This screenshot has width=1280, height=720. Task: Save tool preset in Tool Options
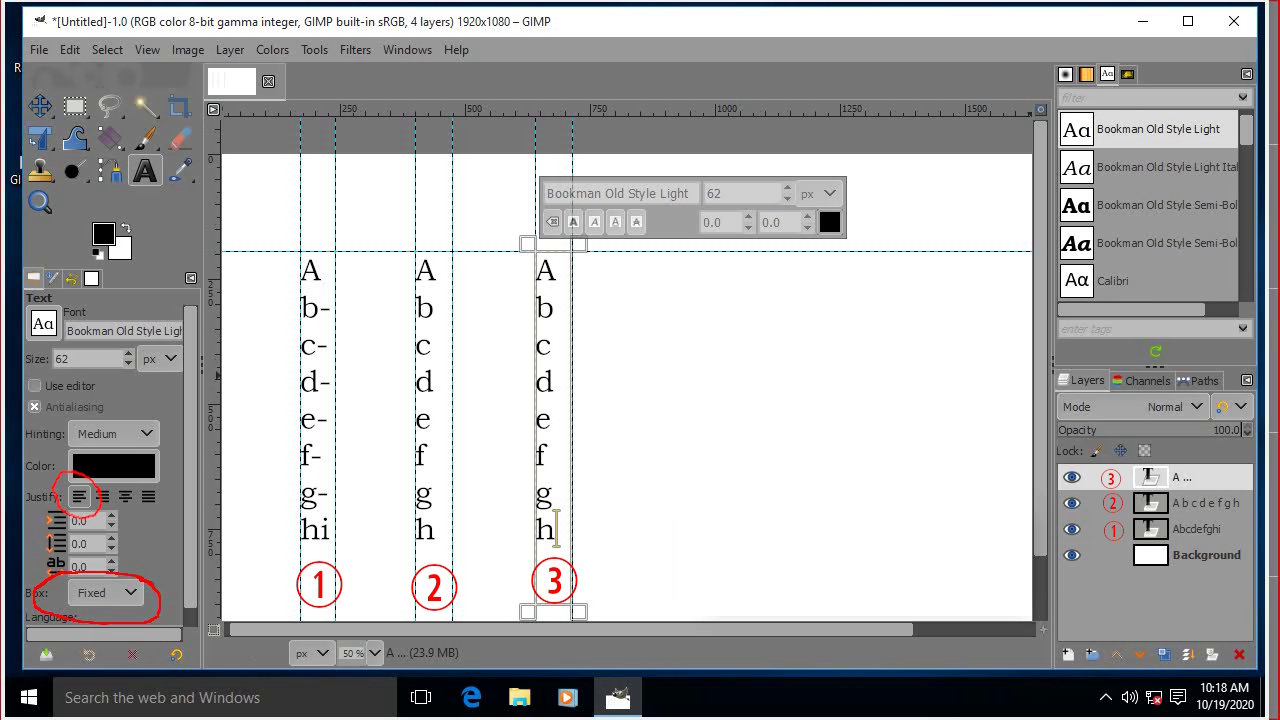46,655
